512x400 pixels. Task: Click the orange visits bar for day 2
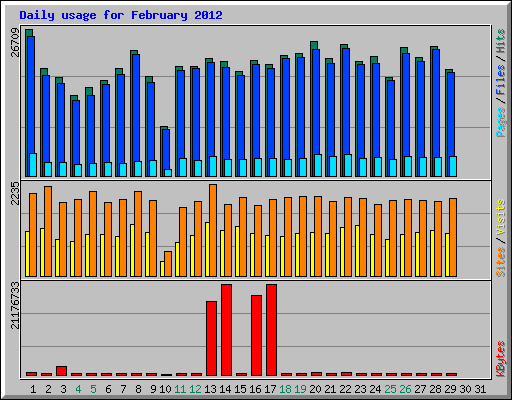pyautogui.click(x=48, y=231)
